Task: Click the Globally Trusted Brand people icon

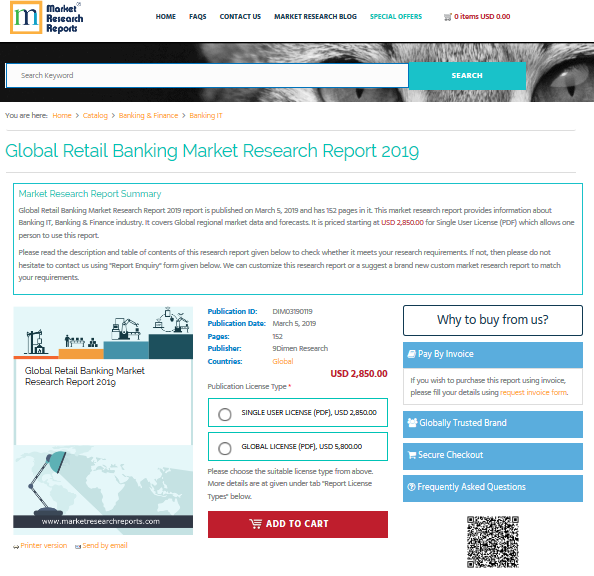Action: click(x=412, y=423)
